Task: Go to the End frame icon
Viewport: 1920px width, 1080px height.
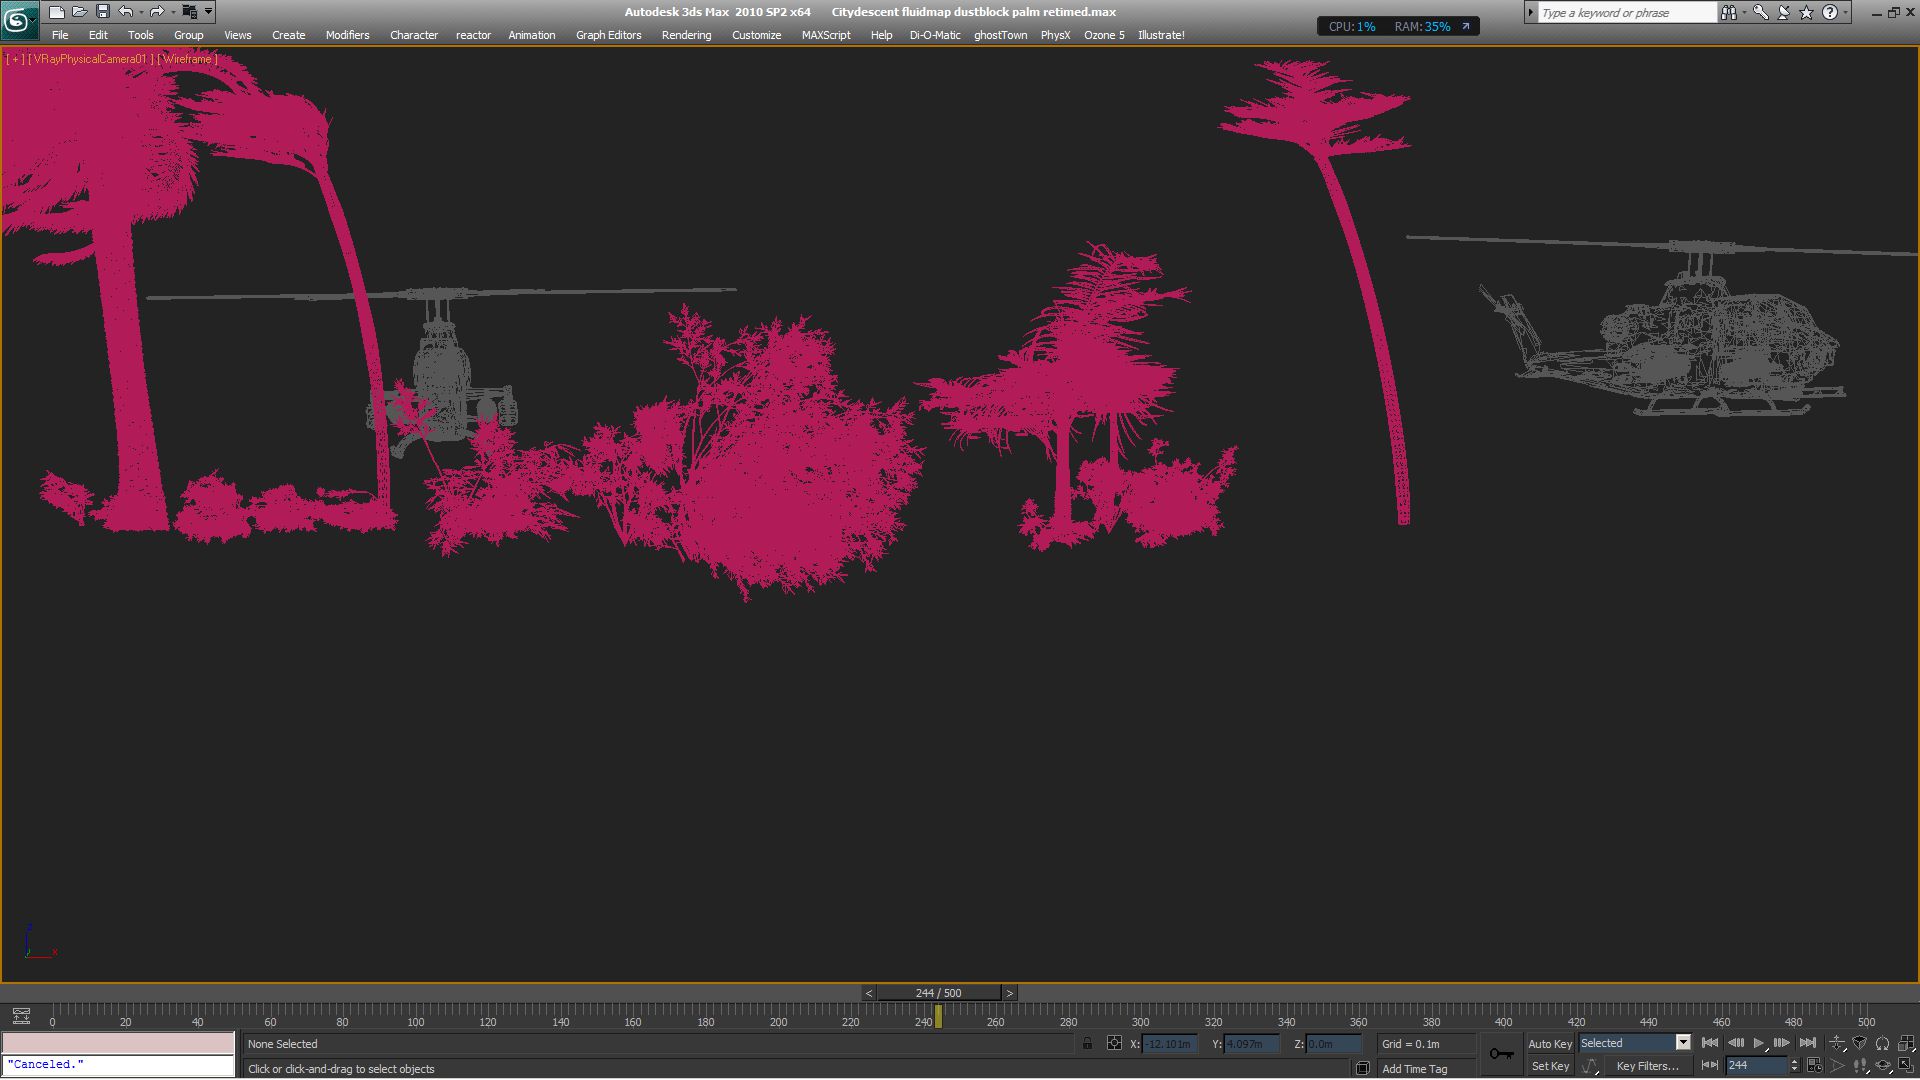Action: (x=1808, y=1043)
